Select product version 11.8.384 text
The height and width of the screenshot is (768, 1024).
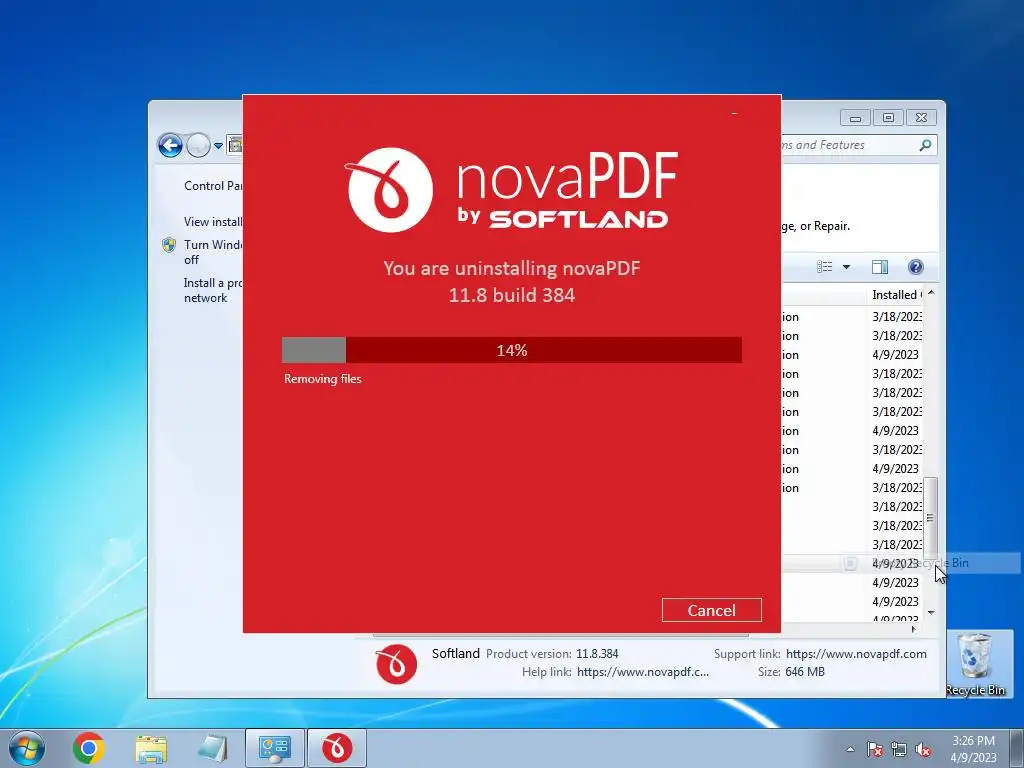pyautogui.click(x=597, y=654)
